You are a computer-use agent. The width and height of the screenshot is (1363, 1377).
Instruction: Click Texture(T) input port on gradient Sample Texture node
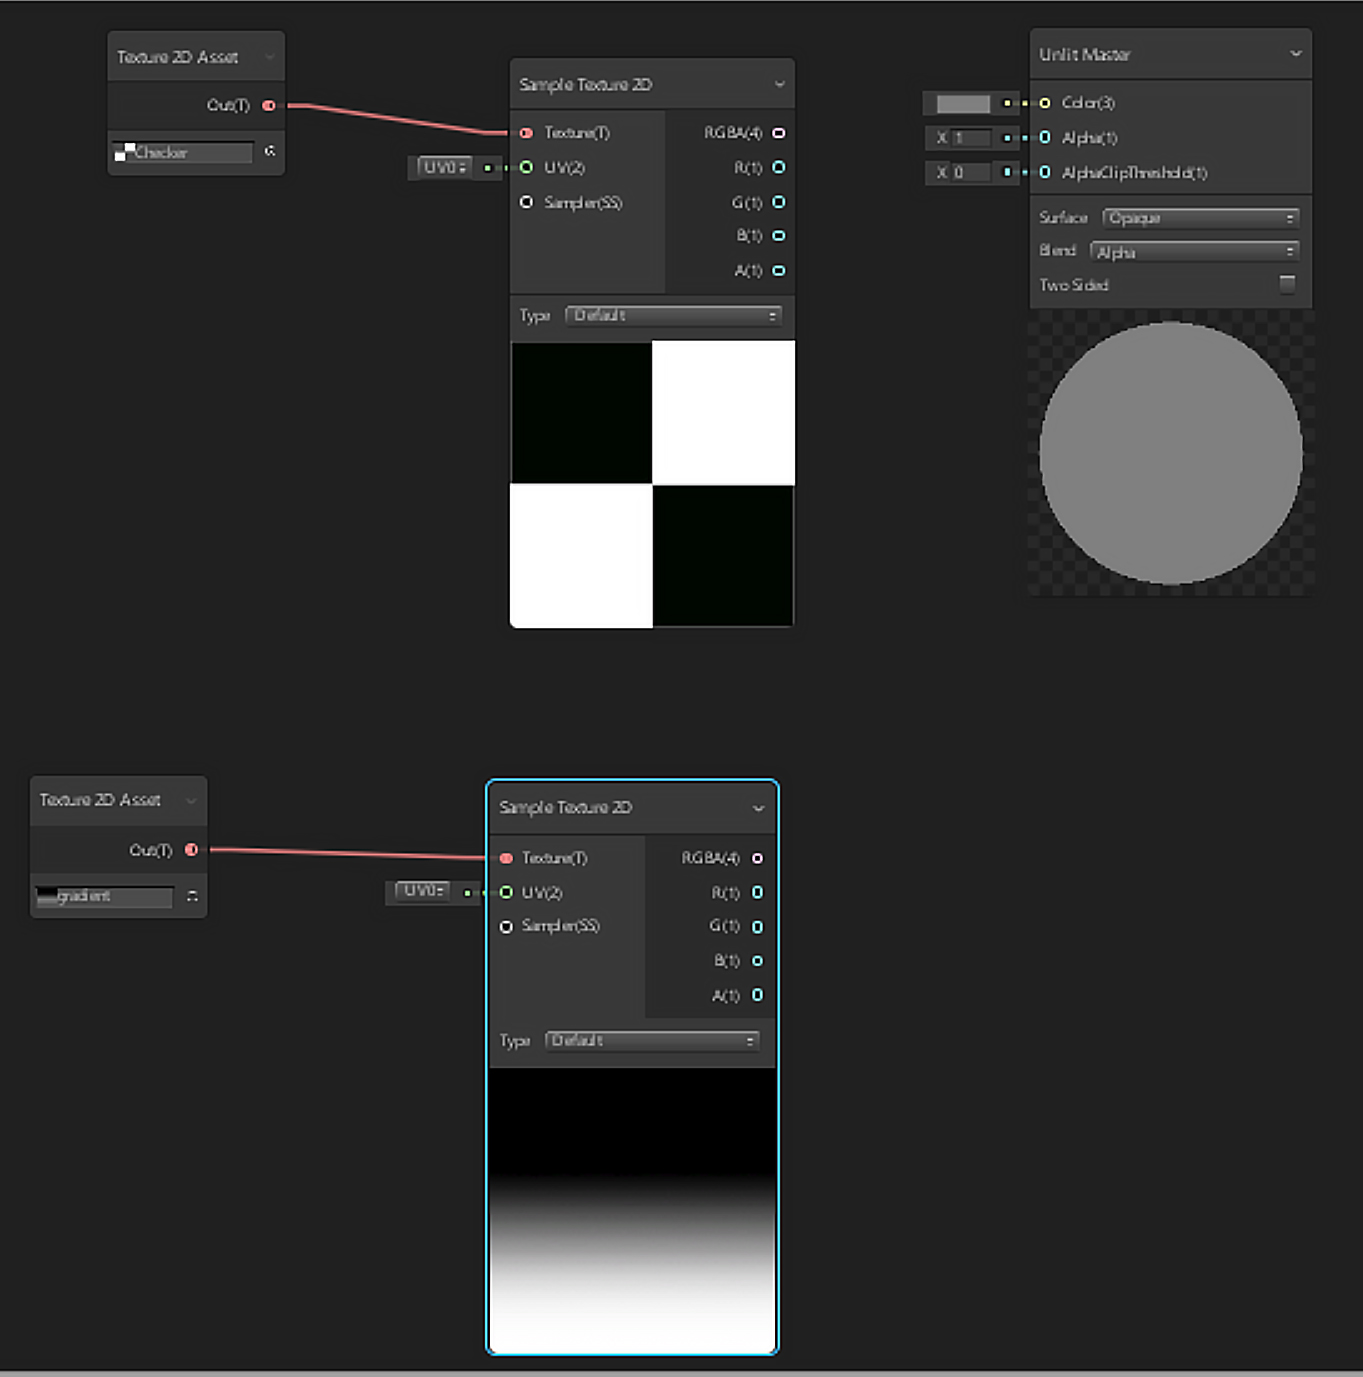pyautogui.click(x=506, y=858)
